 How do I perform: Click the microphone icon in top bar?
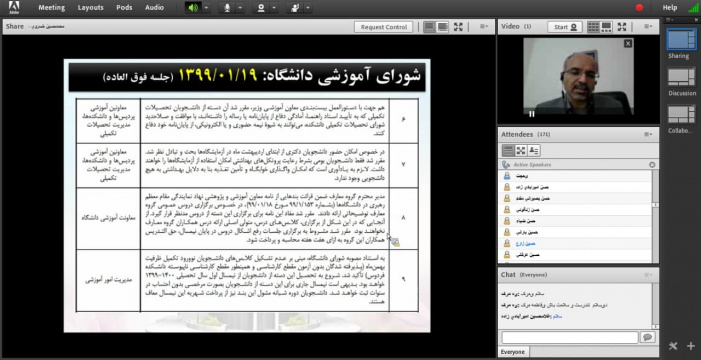point(227,8)
